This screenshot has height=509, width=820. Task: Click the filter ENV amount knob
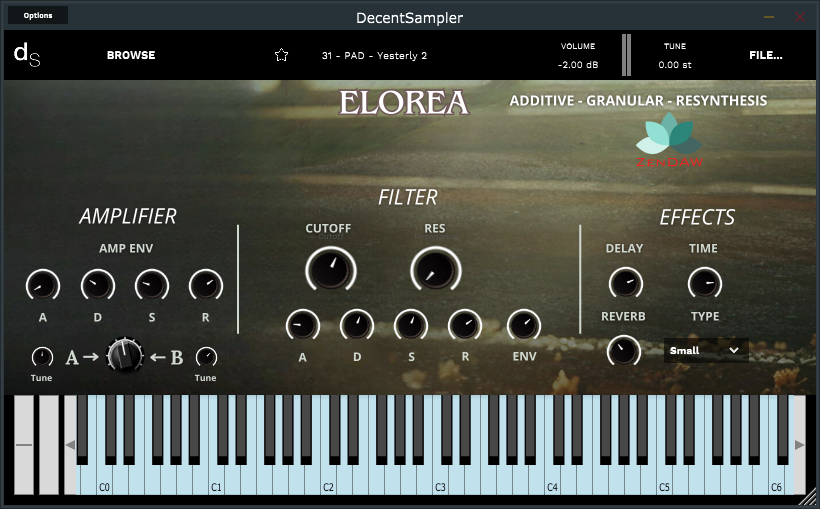point(524,325)
